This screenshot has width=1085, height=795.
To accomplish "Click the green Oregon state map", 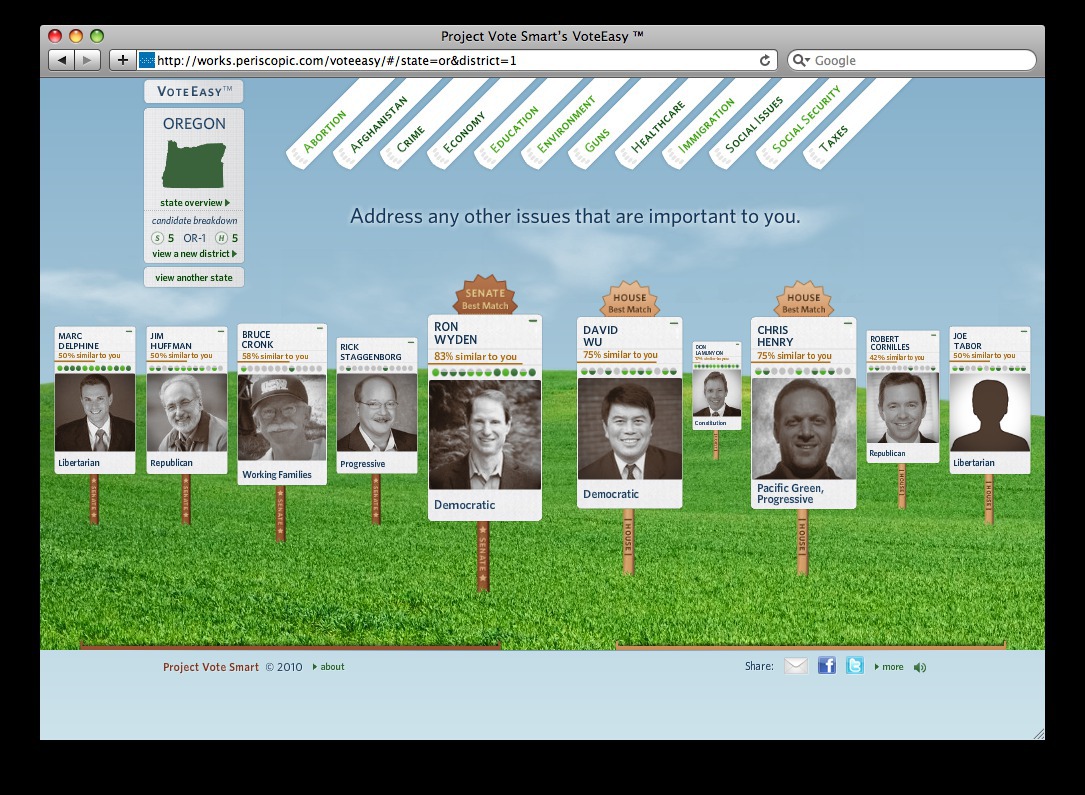I will click(x=194, y=164).
